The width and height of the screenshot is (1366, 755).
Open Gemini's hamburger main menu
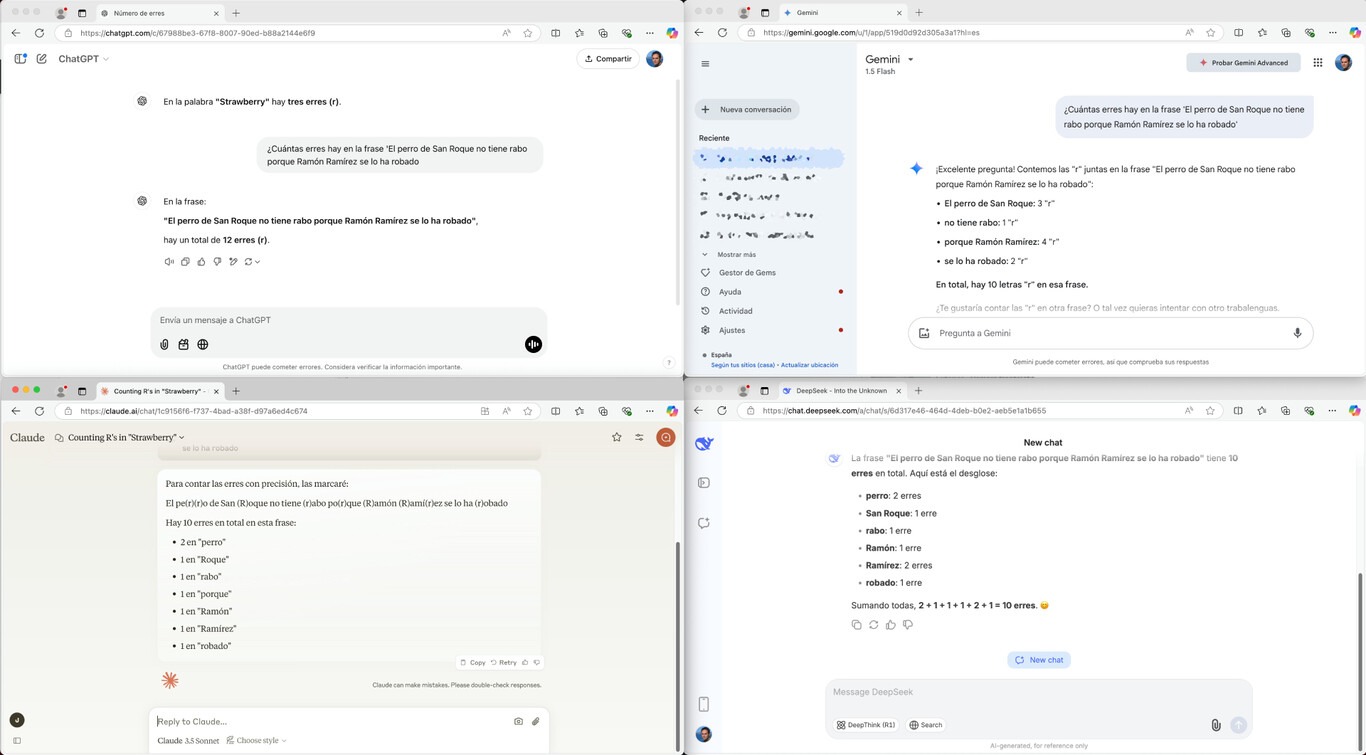tap(705, 63)
